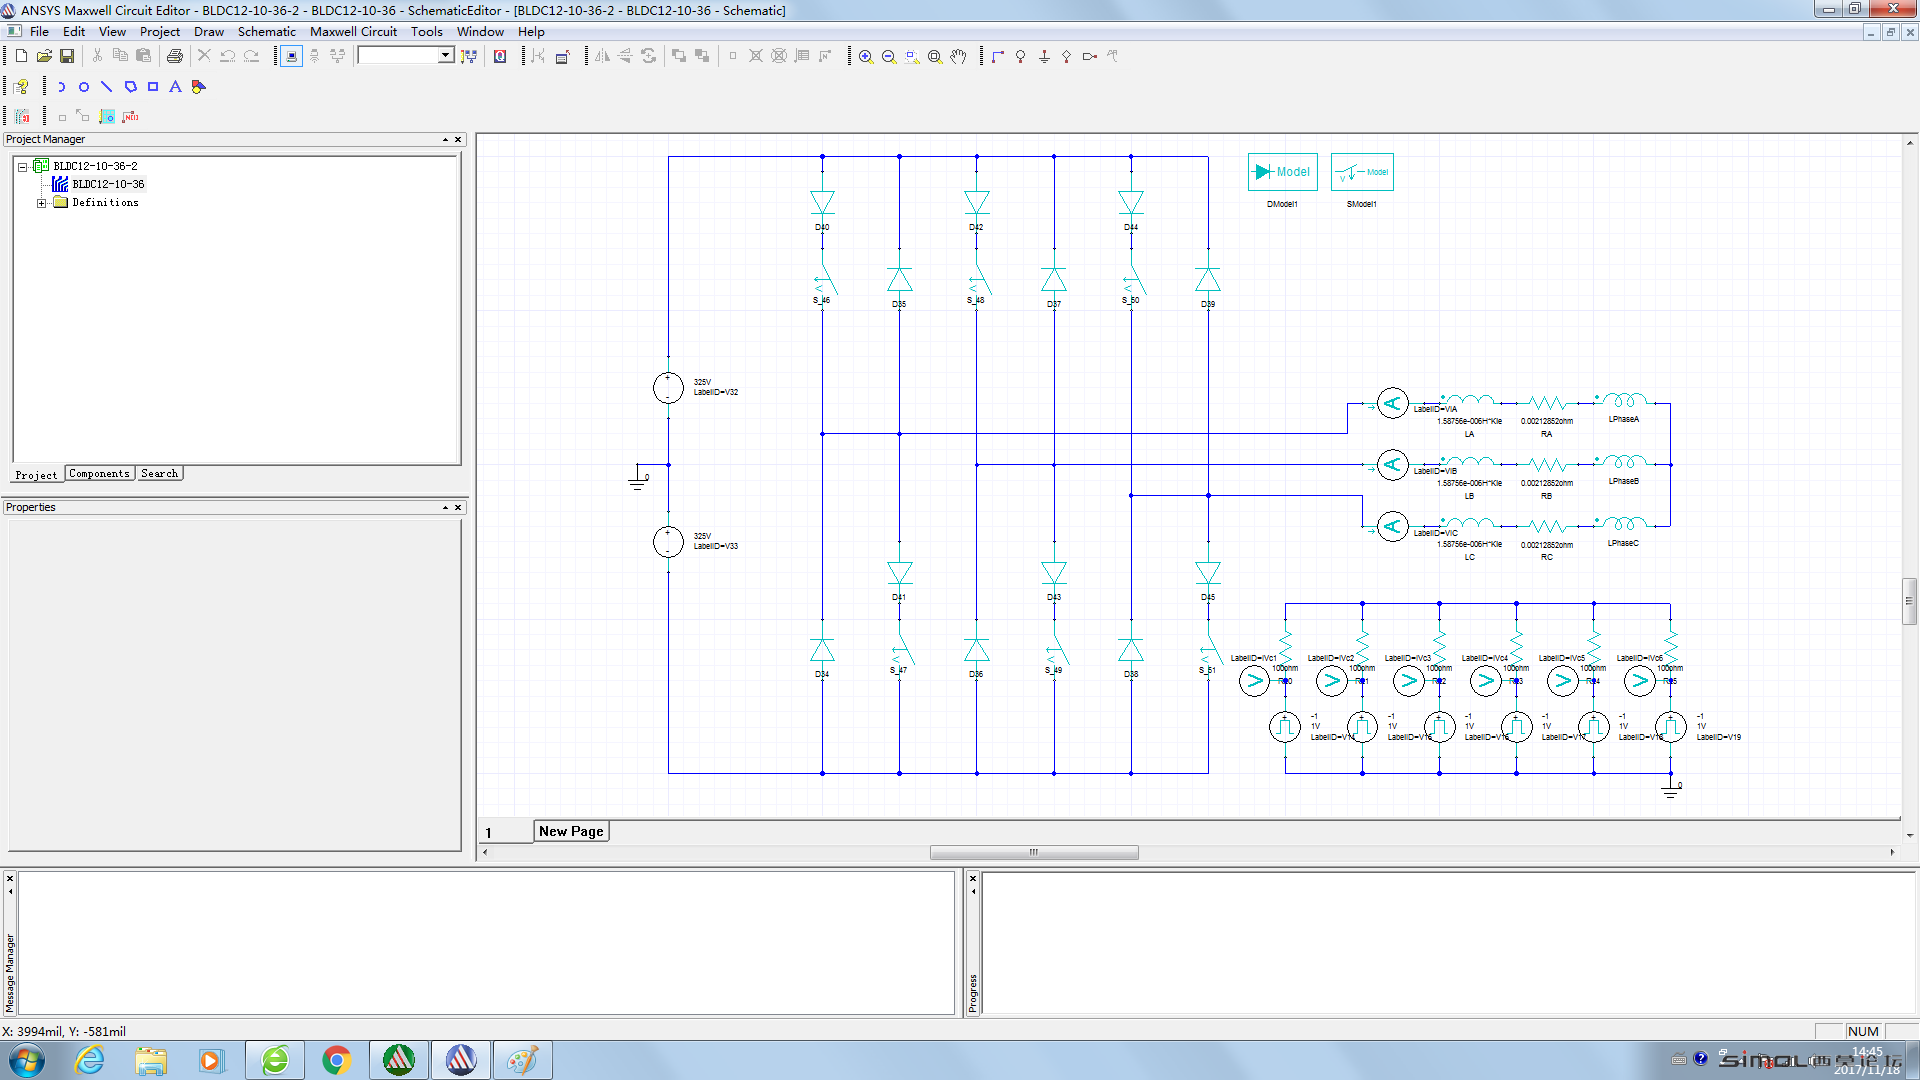
Task: Click the Zoom In magnifier icon
Action: coord(866,56)
